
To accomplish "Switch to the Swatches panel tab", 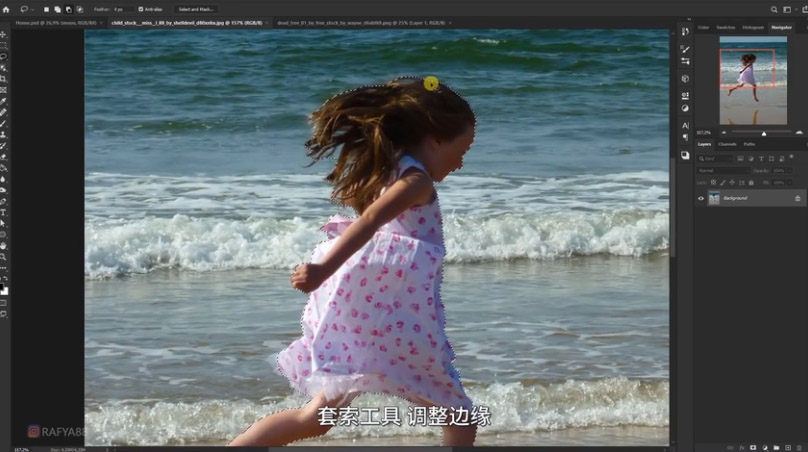I will point(728,27).
